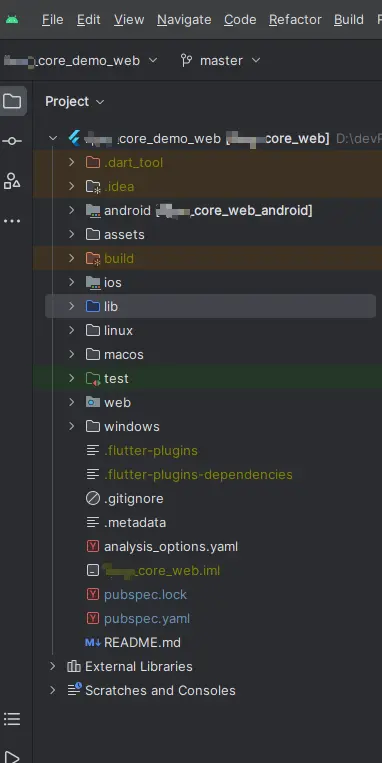Expand the .dart_tool folder
Screen dimensions: 382x763
tap(72, 162)
